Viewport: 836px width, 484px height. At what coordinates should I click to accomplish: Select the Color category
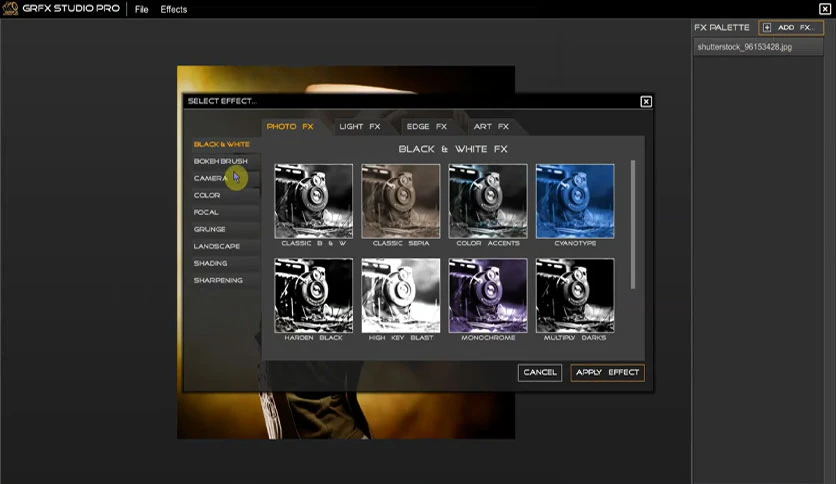tap(207, 195)
